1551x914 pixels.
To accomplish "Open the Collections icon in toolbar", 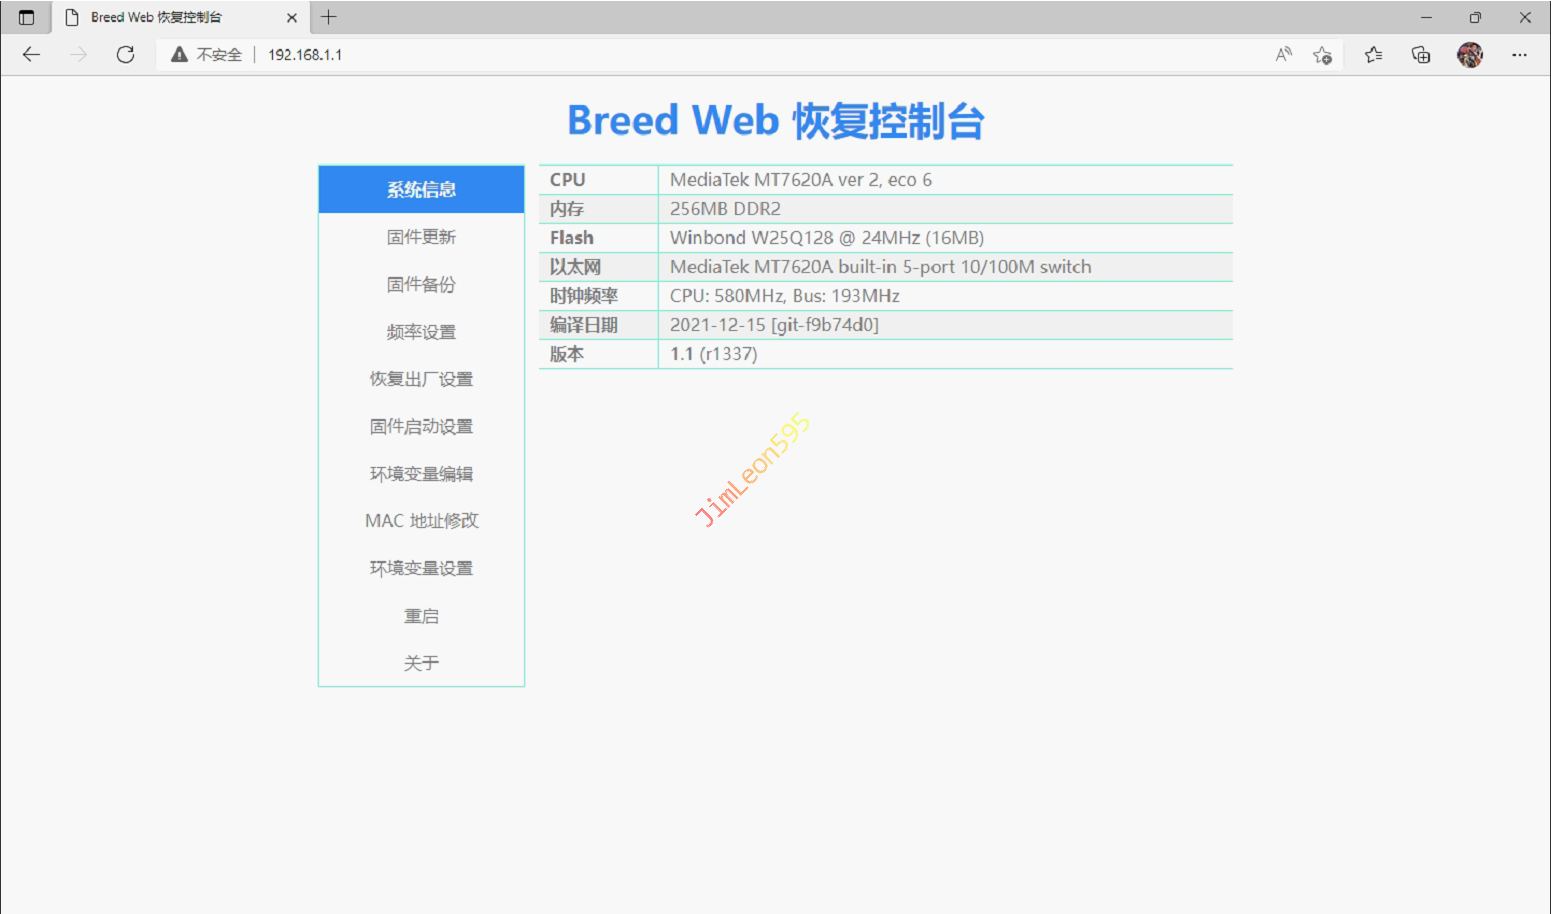I will (x=1420, y=55).
